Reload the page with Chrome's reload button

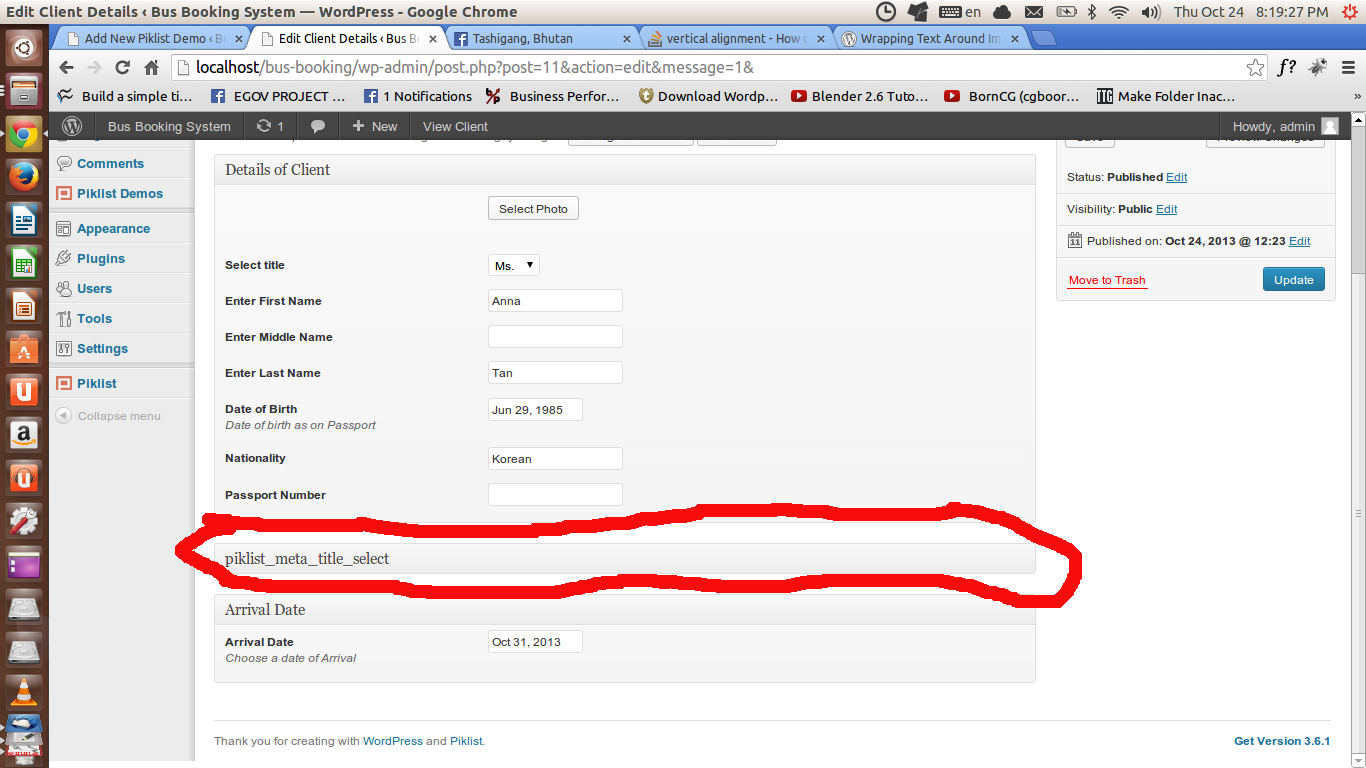tap(122, 68)
